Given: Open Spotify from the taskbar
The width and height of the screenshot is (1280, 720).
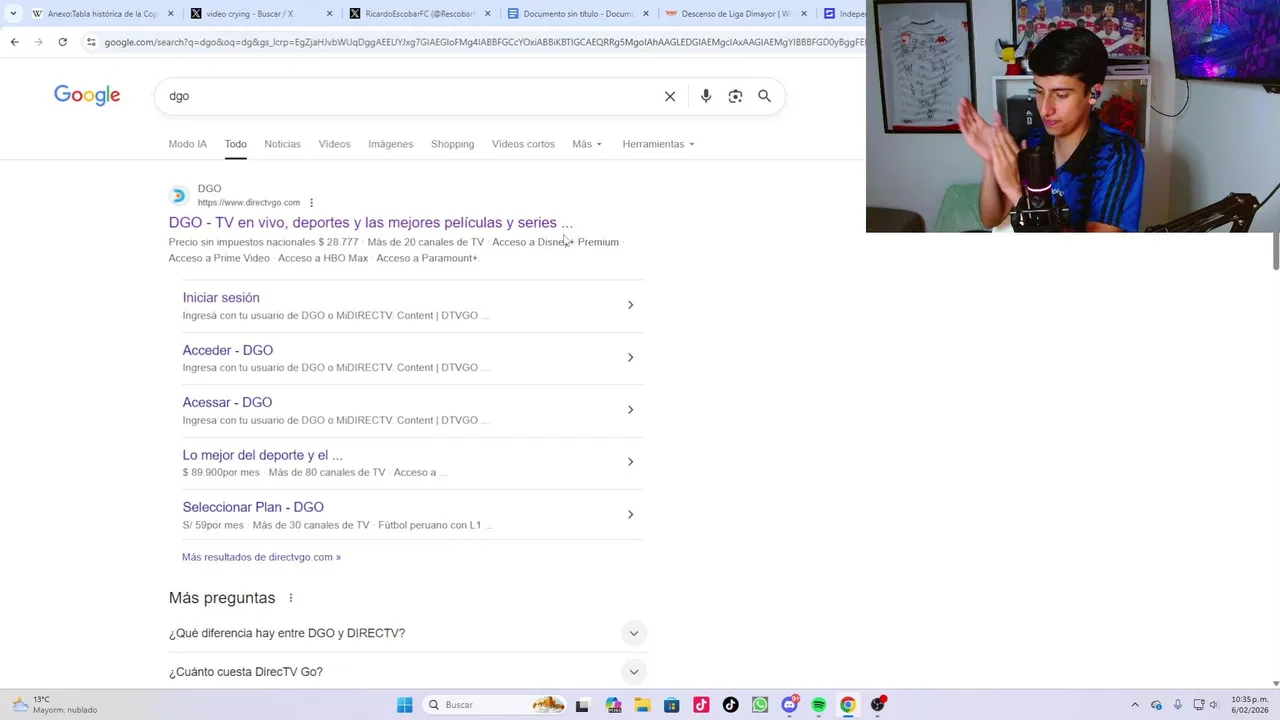Looking at the screenshot, I should (x=819, y=705).
